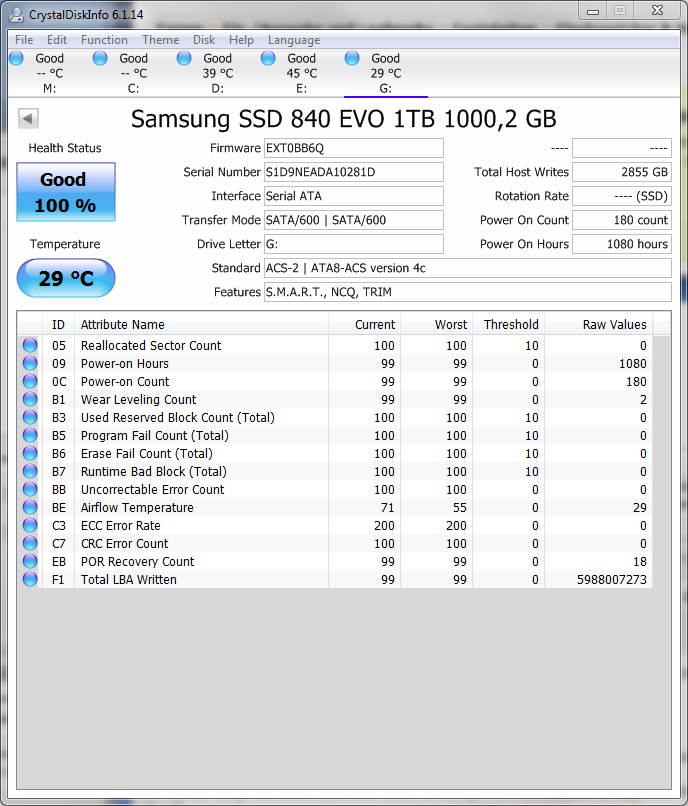The height and width of the screenshot is (806, 688).
Task: Select the POR Recovery Count attribute name
Action: tap(138, 561)
